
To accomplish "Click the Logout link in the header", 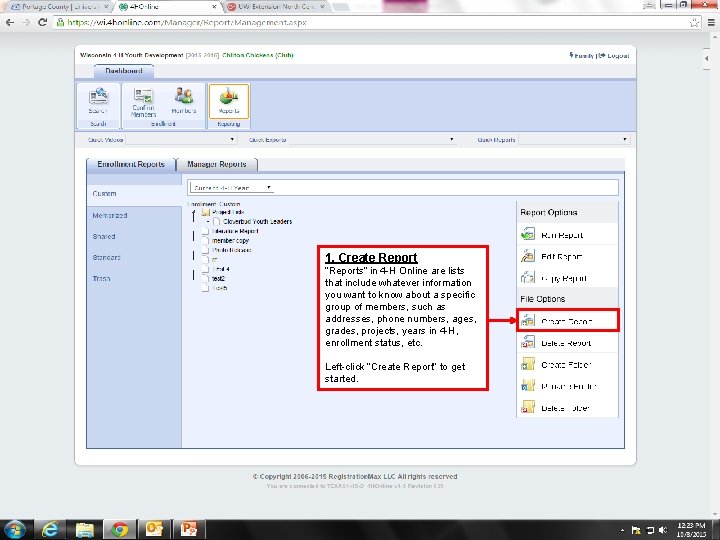I will pos(614,55).
